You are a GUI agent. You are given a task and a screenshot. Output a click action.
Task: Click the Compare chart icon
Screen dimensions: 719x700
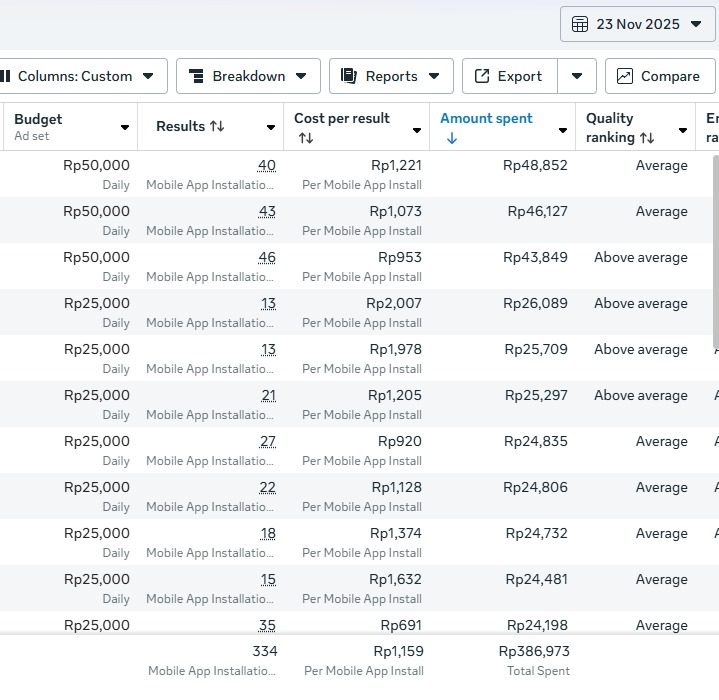pos(625,76)
